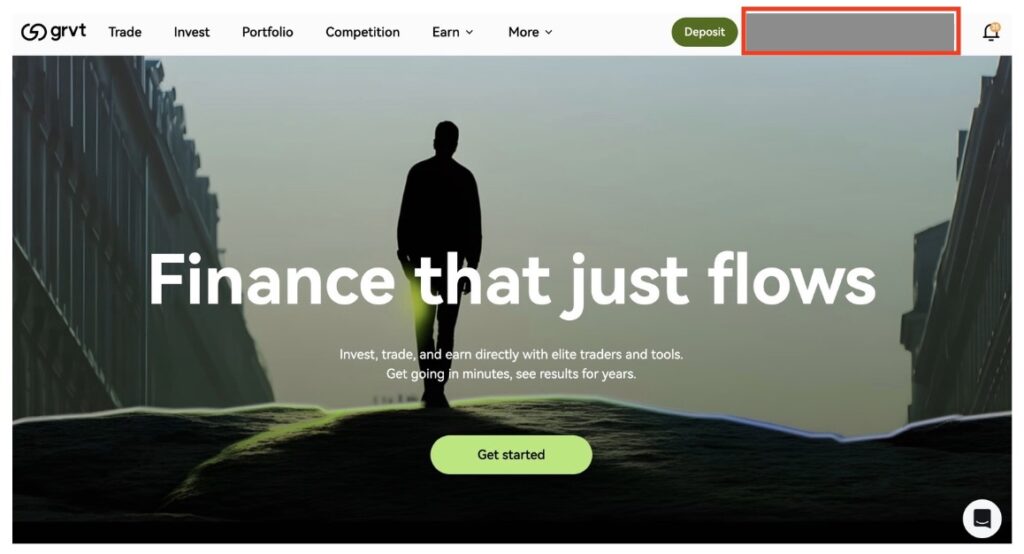The height and width of the screenshot is (554, 1024).
Task: Click the 'Invest, trade, and earn' subtitle text
Action: (511, 355)
